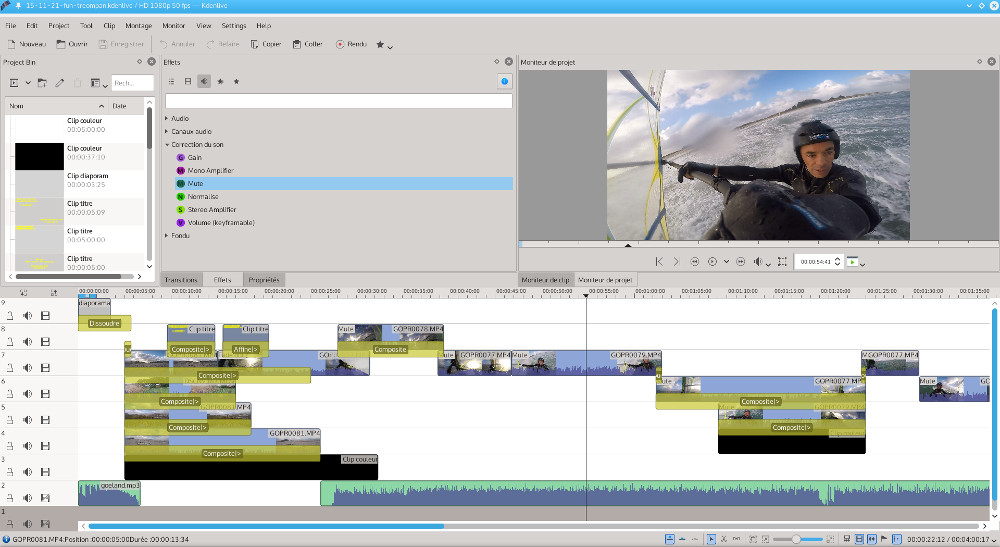Click the Coller (paste) toolbar button
The image size is (1000, 547).
pyautogui.click(x=307, y=44)
